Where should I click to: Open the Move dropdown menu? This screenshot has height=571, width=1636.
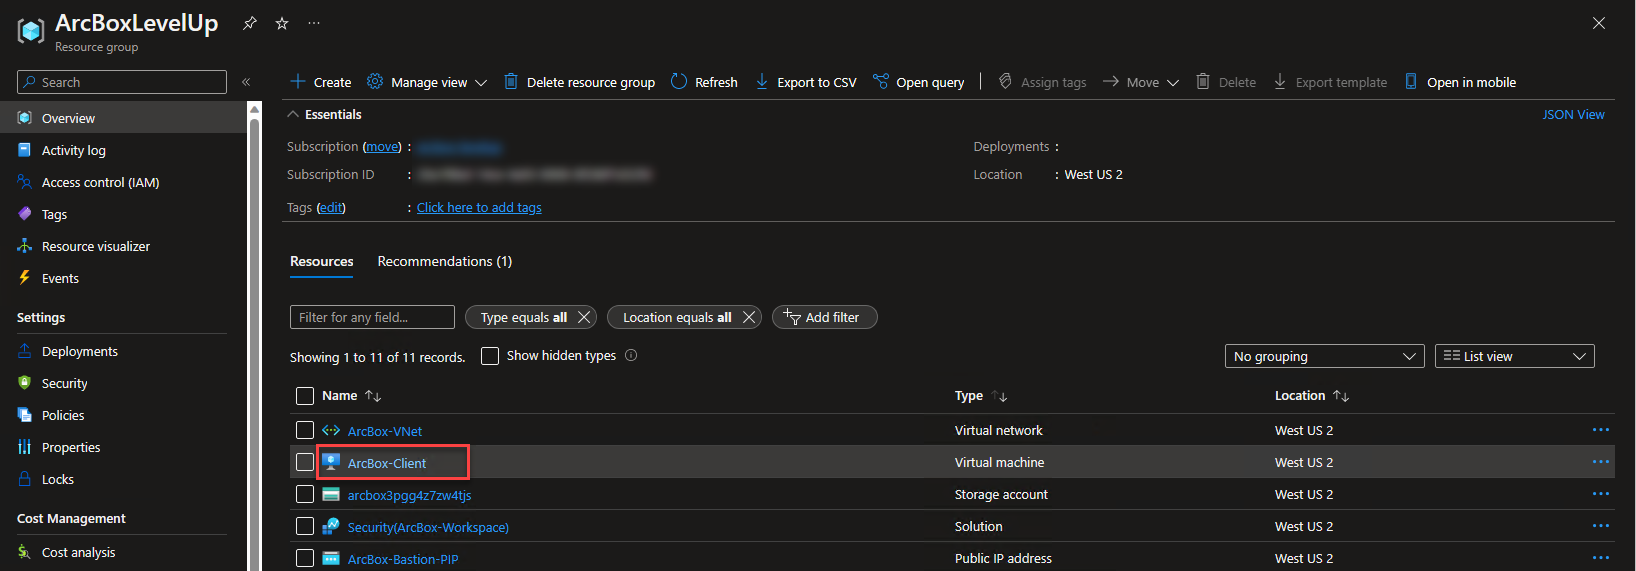click(x=1141, y=82)
